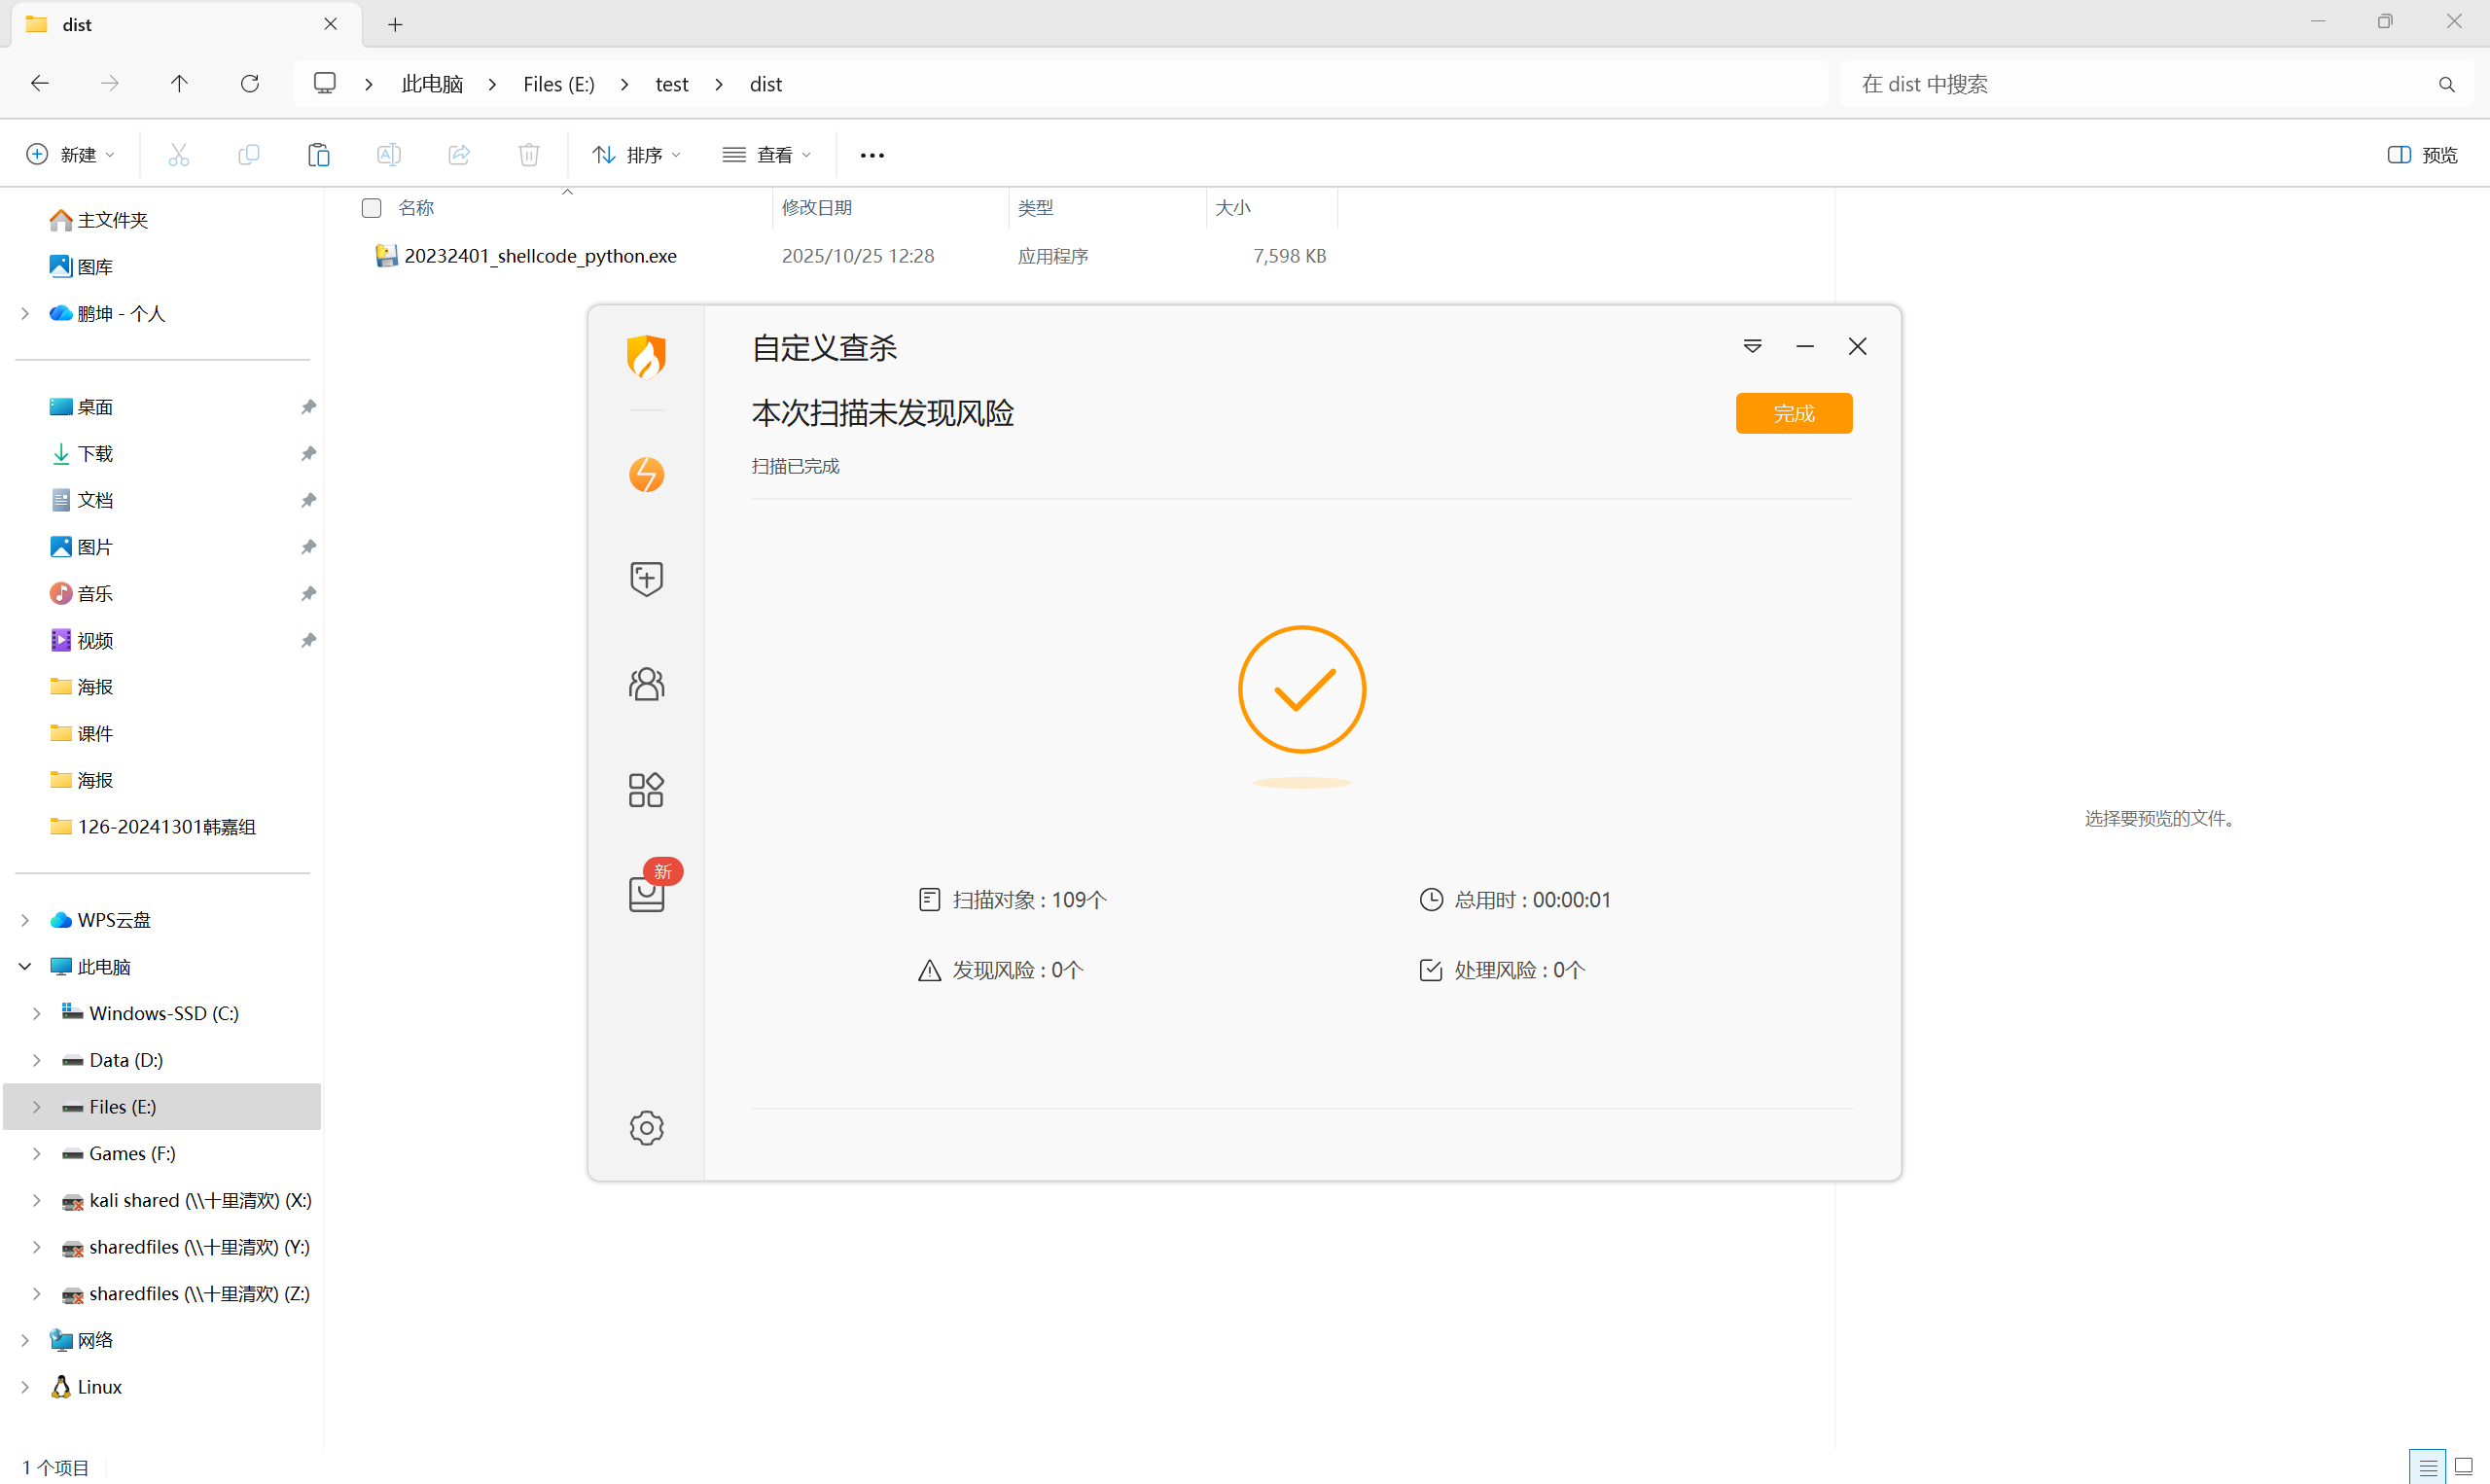Expand the Windows-SSD (C:) tree node
The height and width of the screenshot is (1484, 2490).
click(36, 1013)
